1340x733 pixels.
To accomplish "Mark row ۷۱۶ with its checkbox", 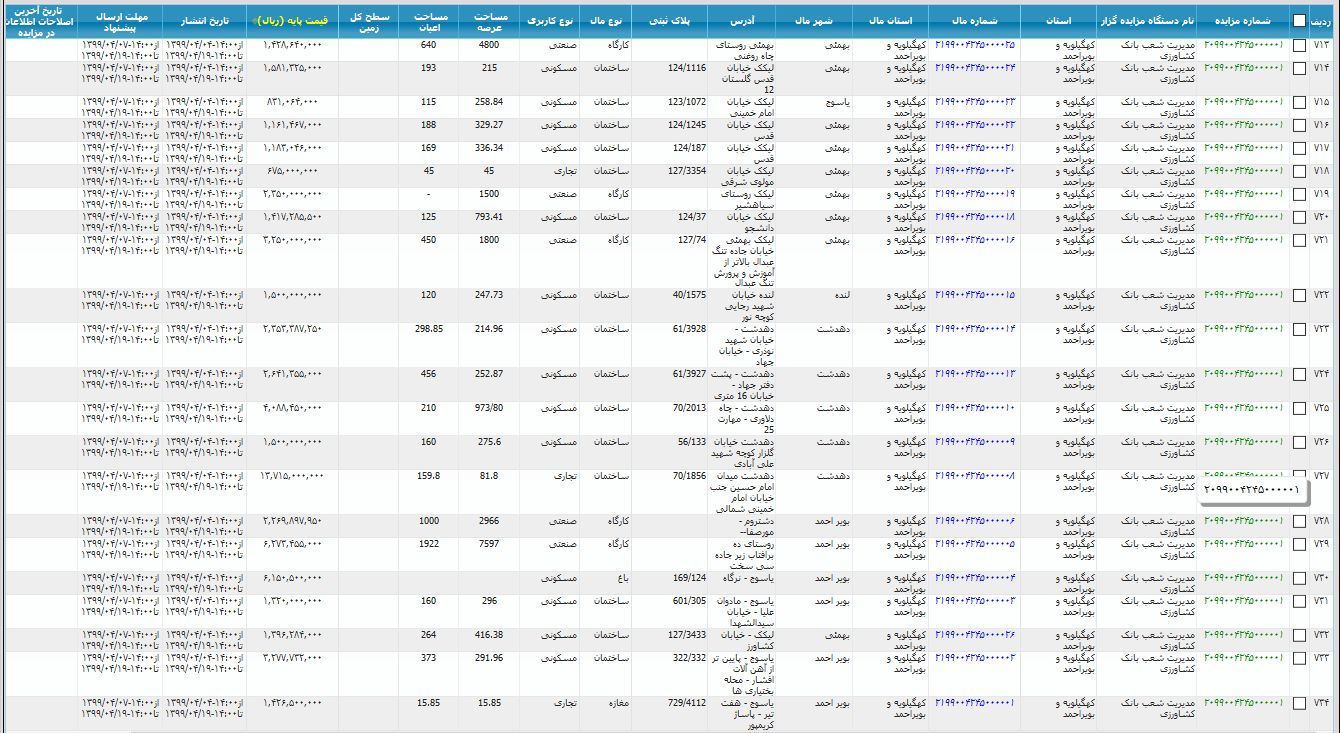I will [x=1298, y=126].
